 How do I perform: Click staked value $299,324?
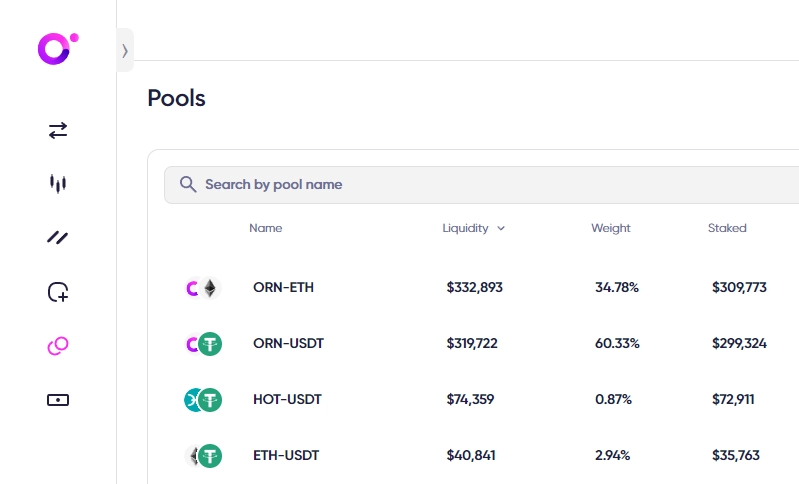coord(739,343)
